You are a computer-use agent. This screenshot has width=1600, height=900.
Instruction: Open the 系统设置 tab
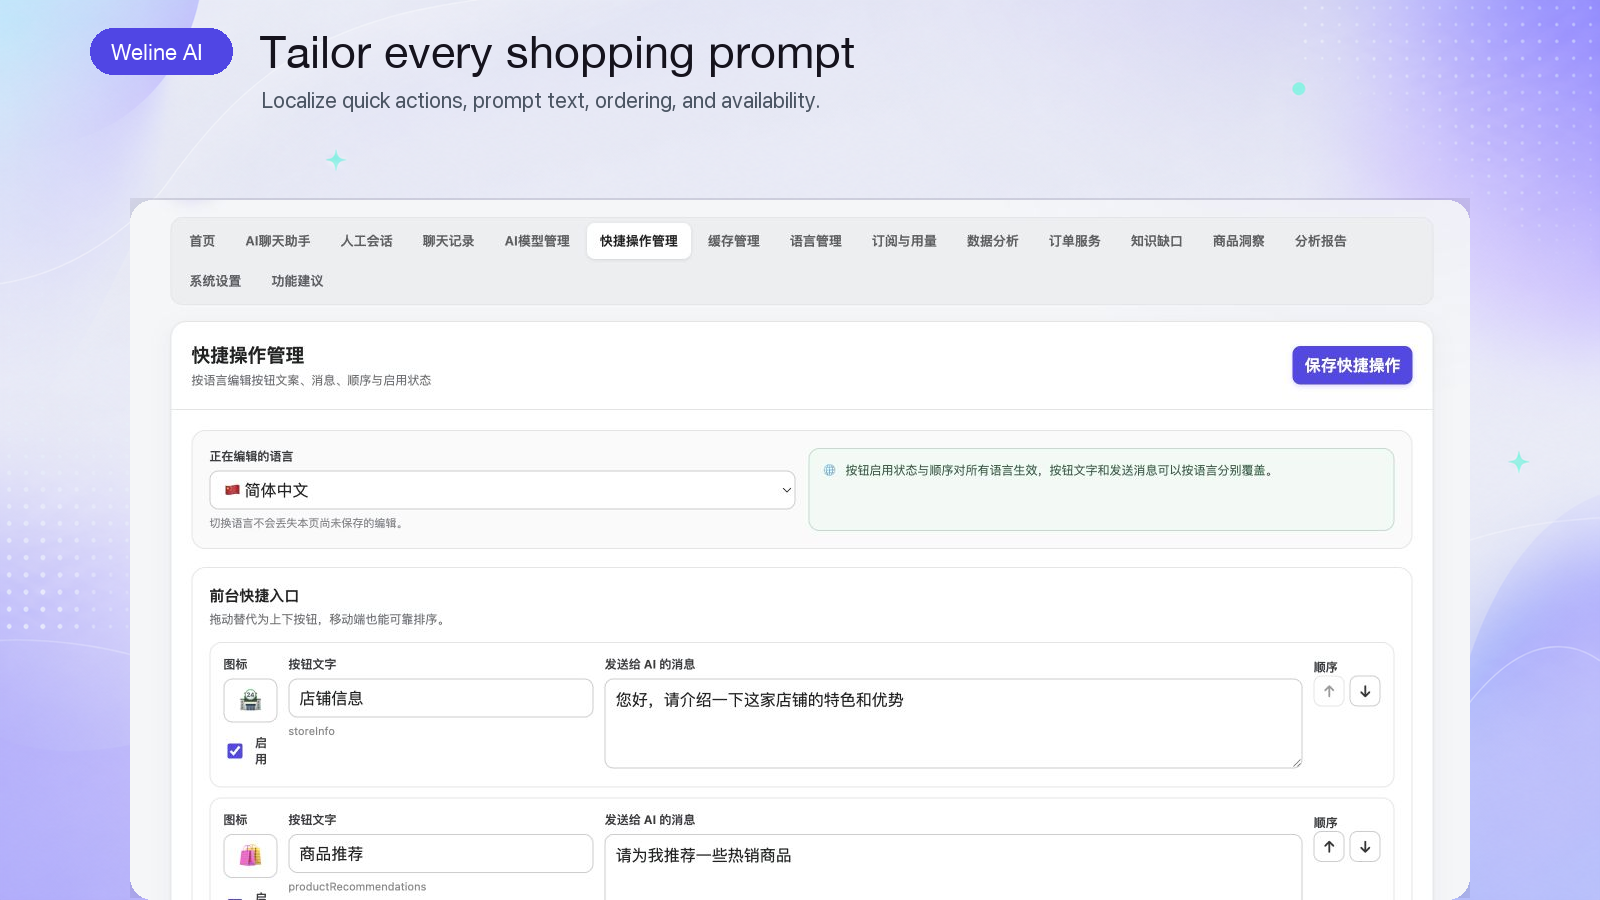tap(215, 281)
